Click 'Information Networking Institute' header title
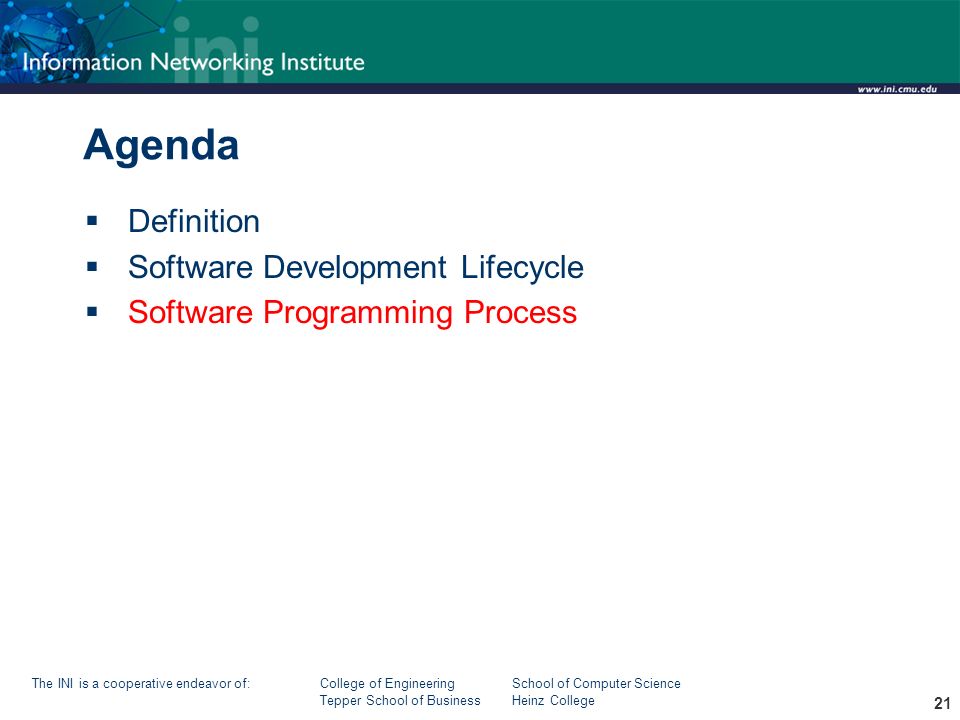Screen dimensions: 960x720 193,62
